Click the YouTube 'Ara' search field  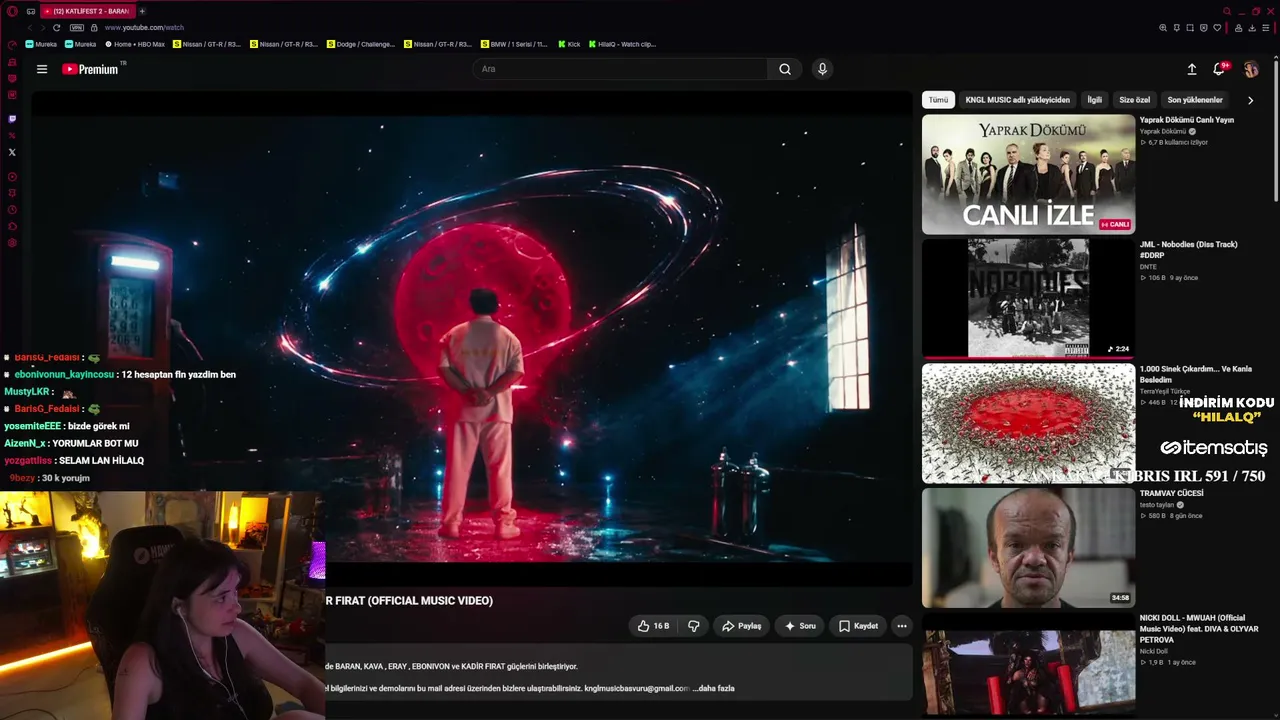click(620, 69)
